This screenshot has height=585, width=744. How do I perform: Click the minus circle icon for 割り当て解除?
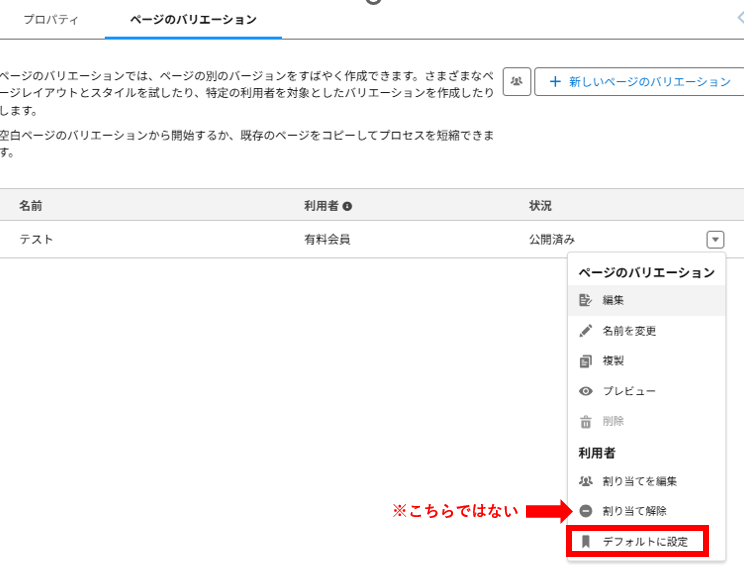[586, 511]
